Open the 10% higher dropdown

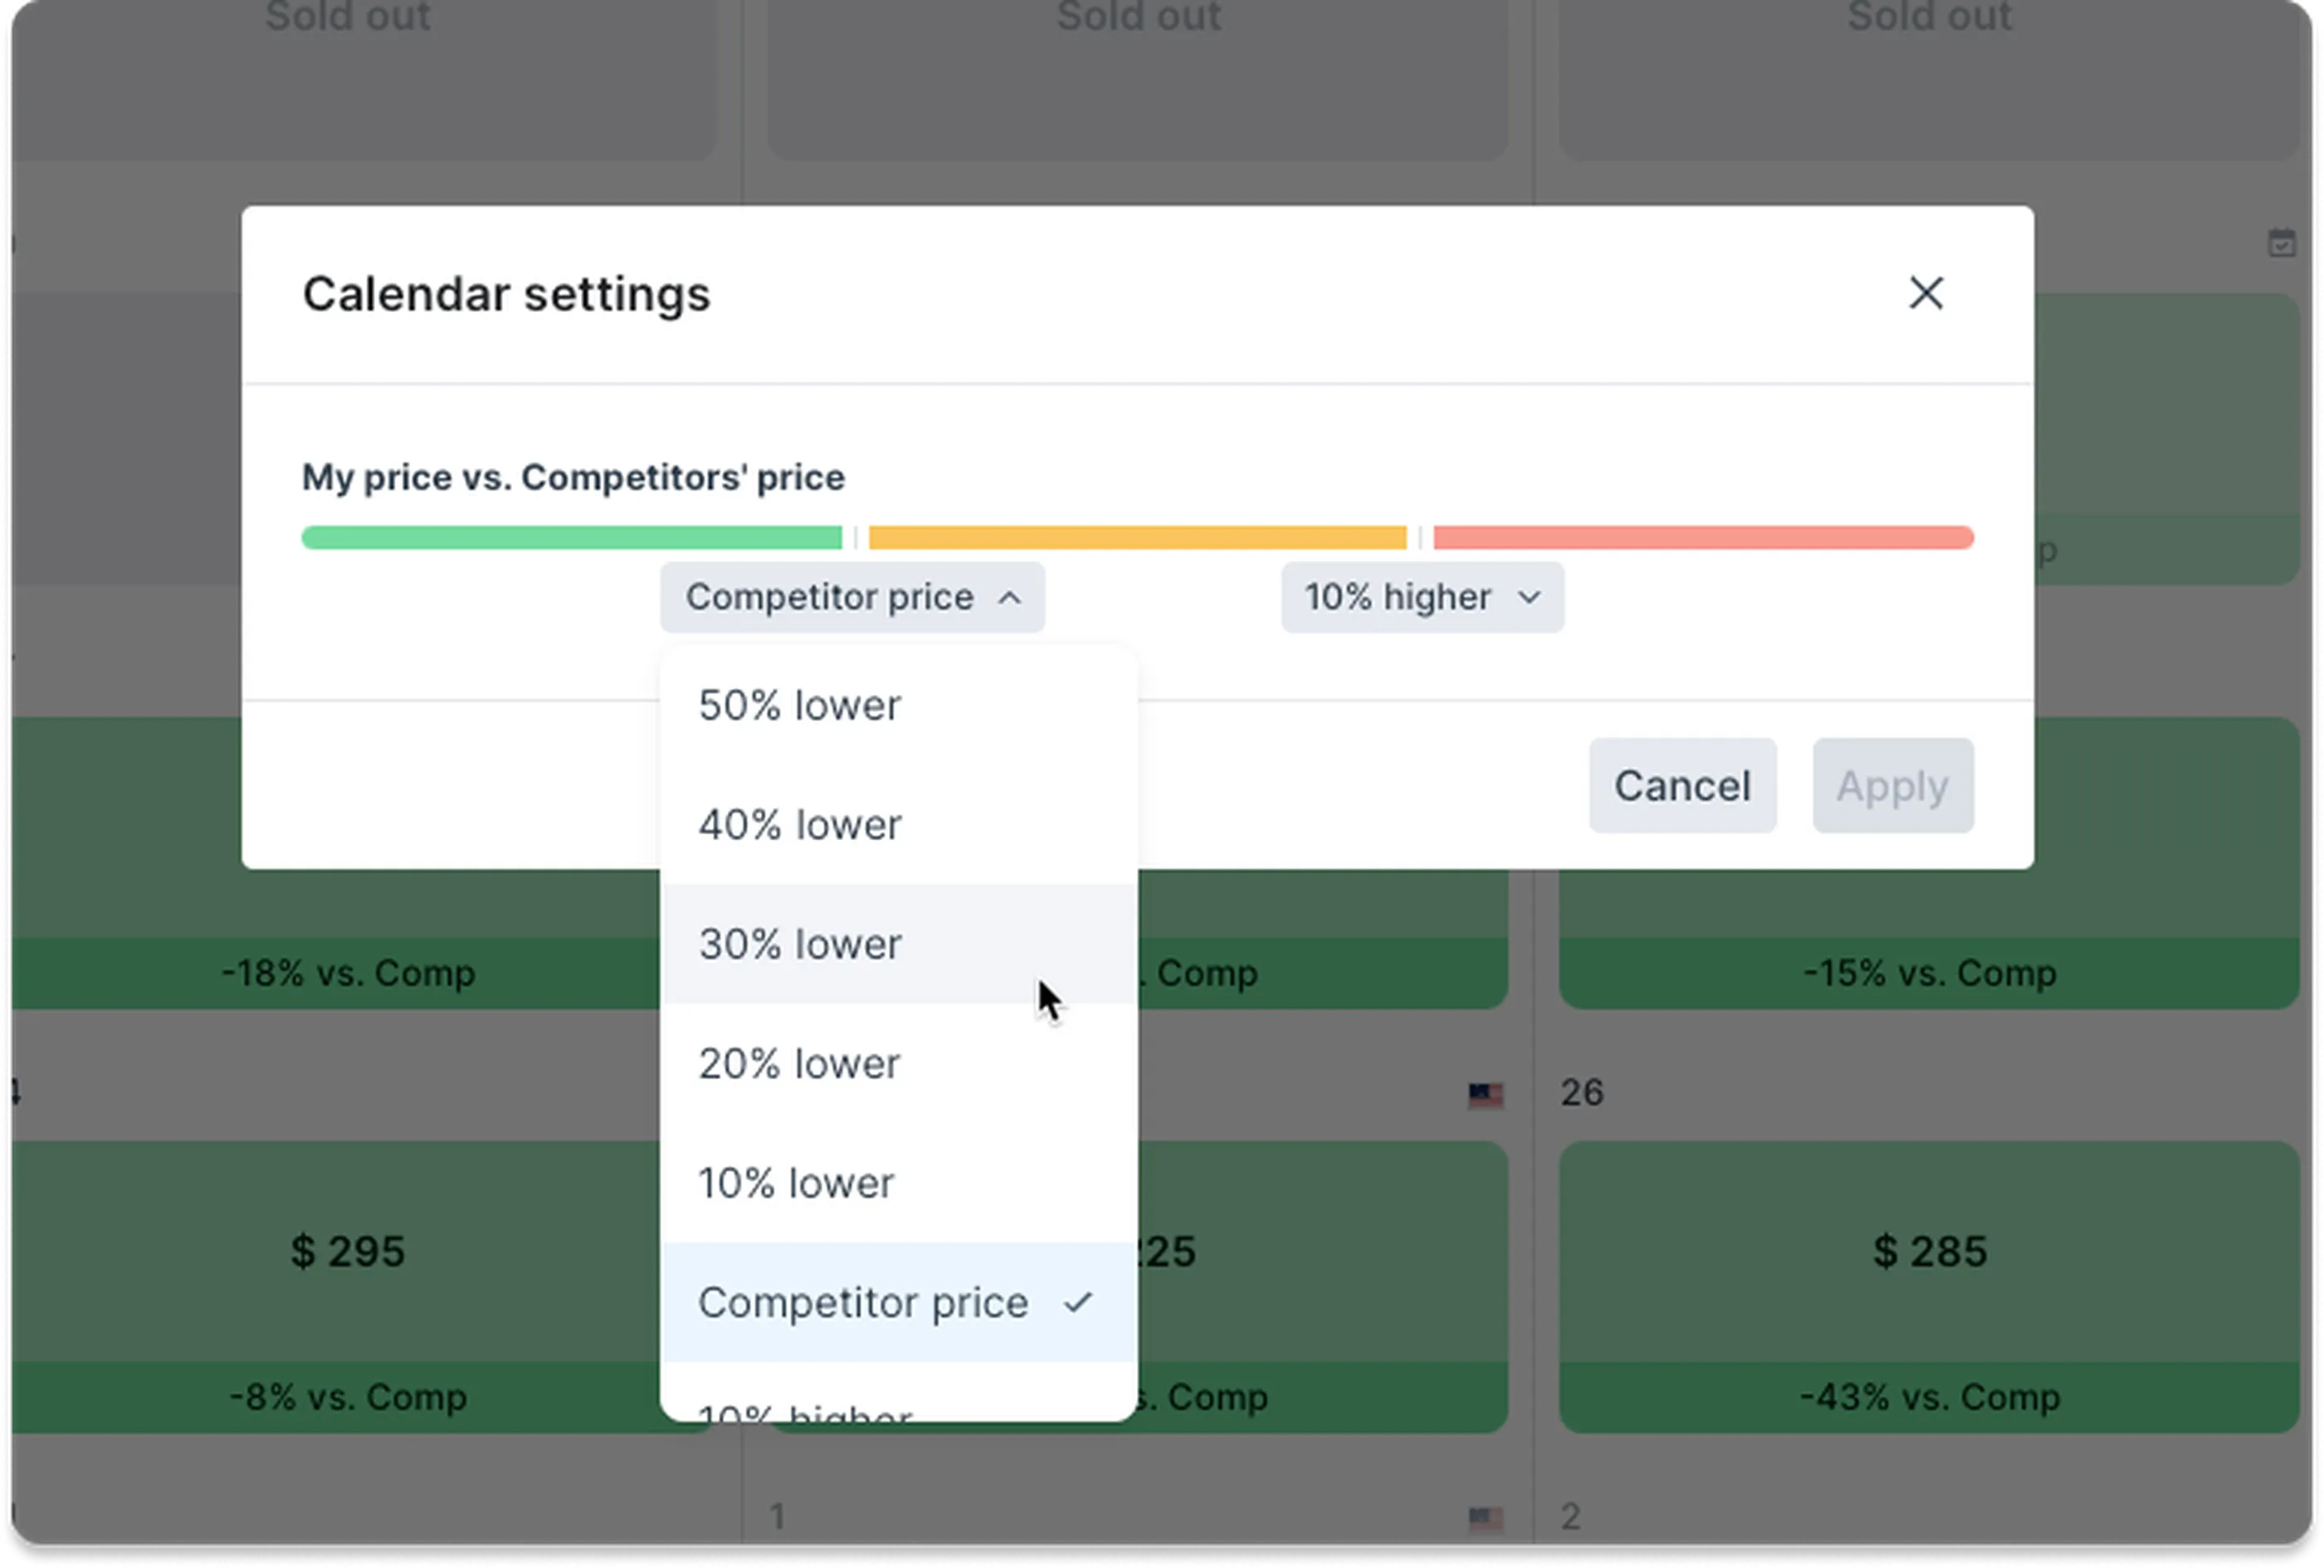(1421, 597)
